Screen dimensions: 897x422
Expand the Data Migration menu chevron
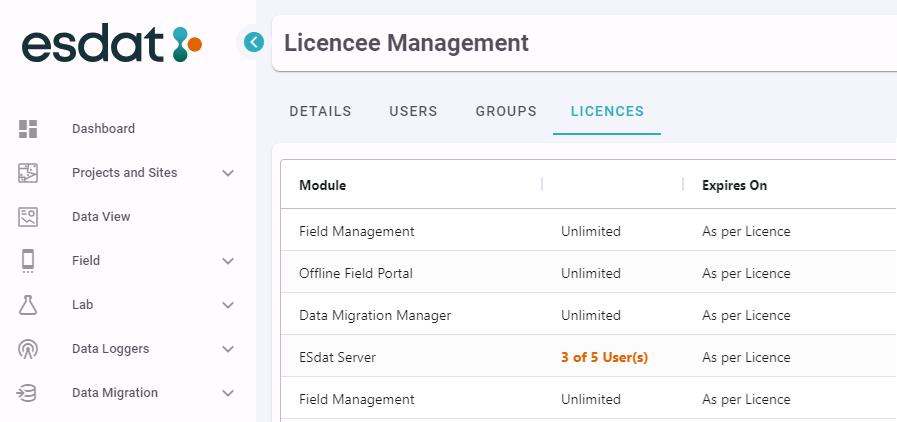pos(228,393)
